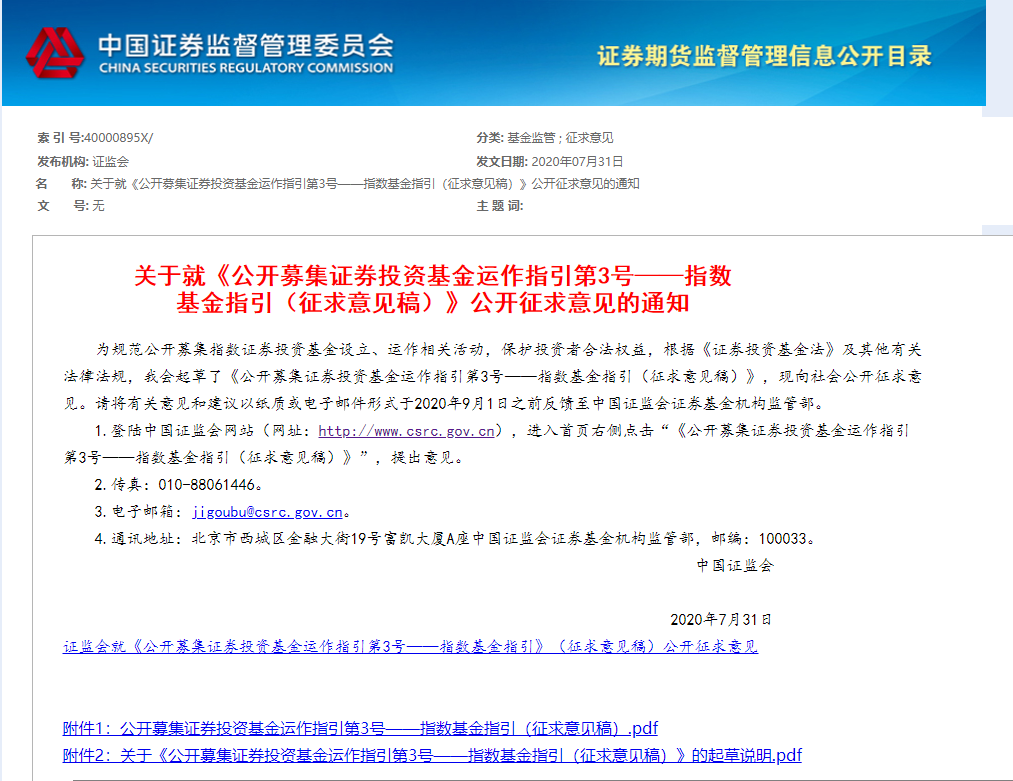This screenshot has height=781, width=1013.
Task: Click the 发文日期 2020年07月31日 field
Action: coord(550,161)
